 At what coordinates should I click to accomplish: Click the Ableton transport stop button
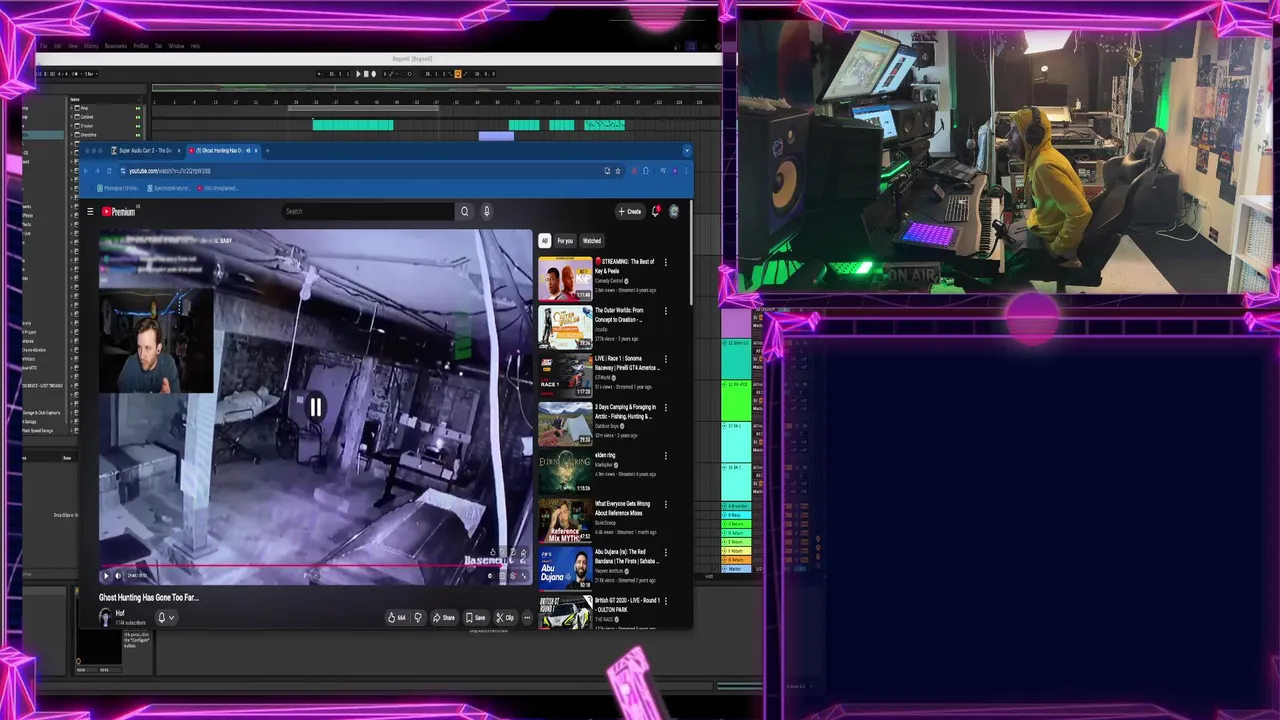coord(366,74)
